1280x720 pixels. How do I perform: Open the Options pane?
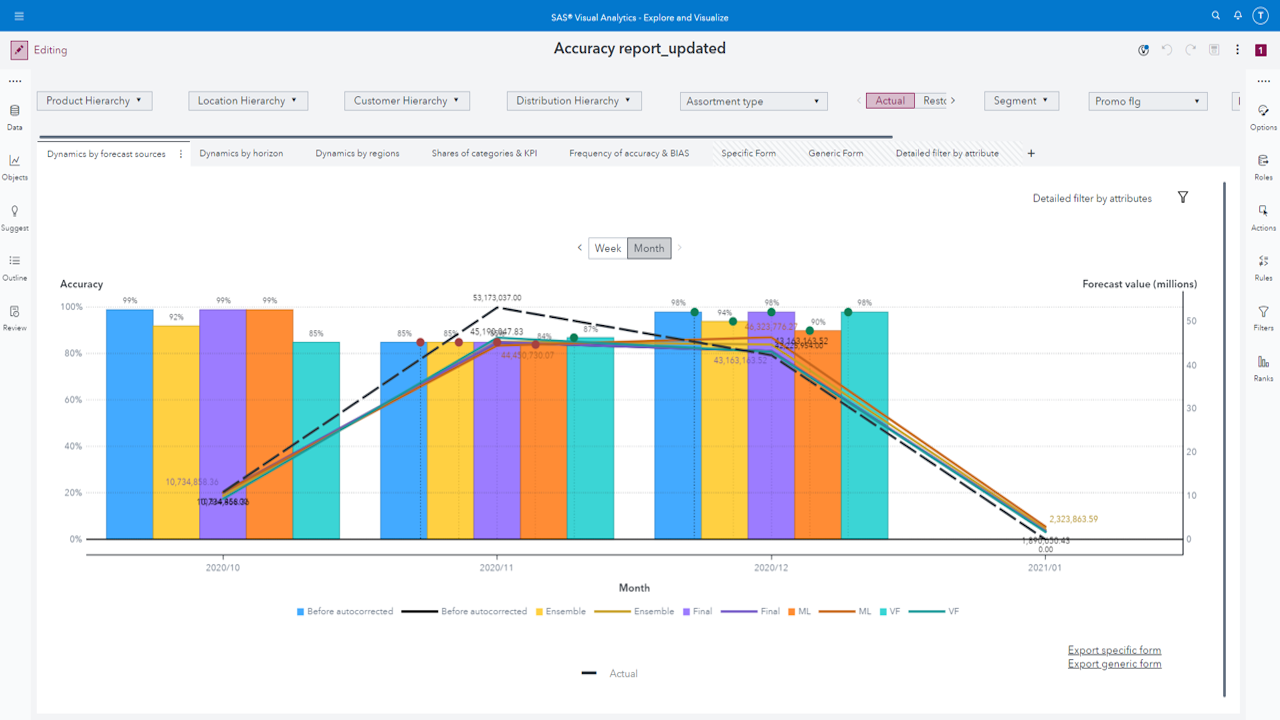pos(1264,117)
